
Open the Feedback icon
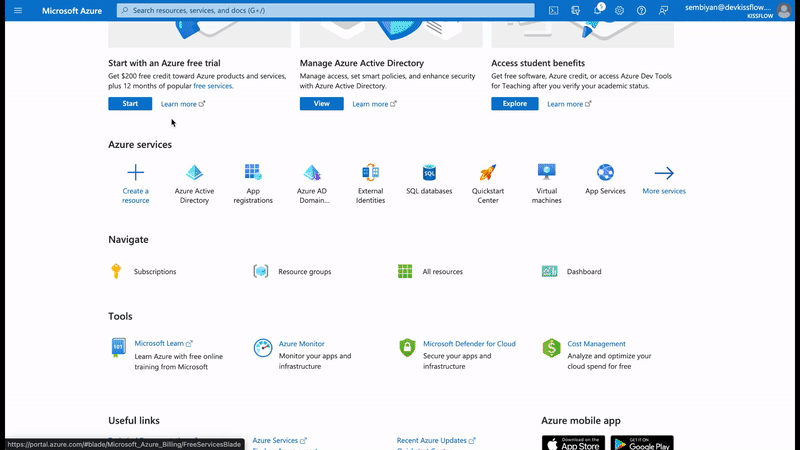click(x=663, y=10)
